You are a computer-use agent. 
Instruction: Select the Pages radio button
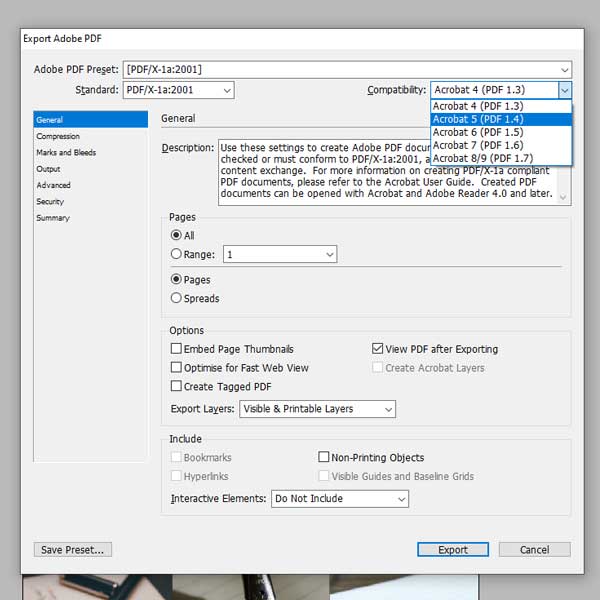(176, 279)
